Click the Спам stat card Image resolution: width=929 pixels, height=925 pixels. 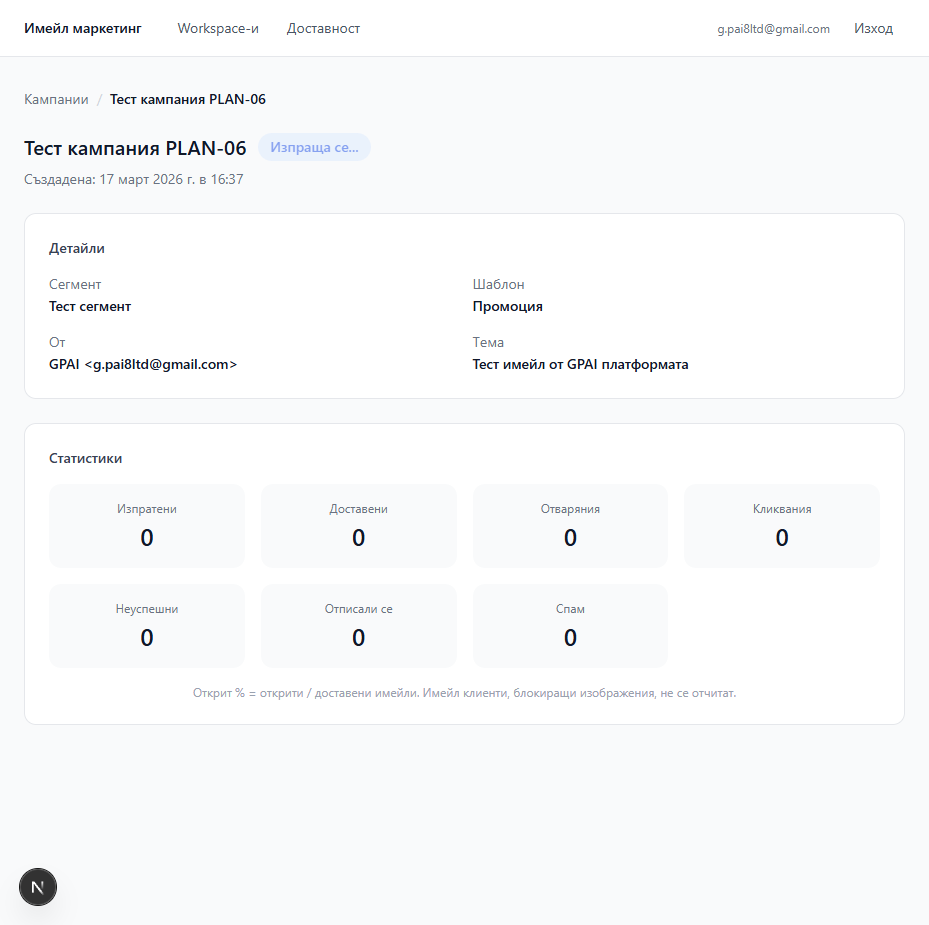point(570,626)
